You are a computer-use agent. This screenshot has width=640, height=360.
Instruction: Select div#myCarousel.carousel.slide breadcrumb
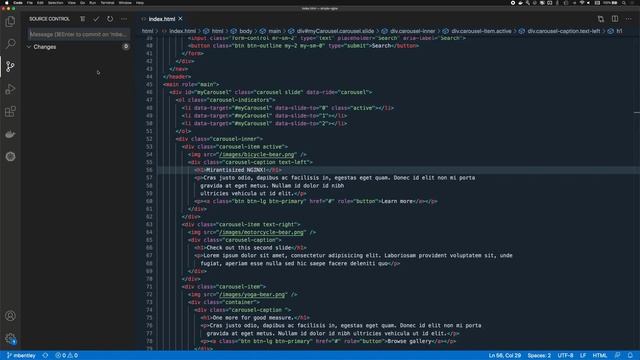click(x=335, y=31)
